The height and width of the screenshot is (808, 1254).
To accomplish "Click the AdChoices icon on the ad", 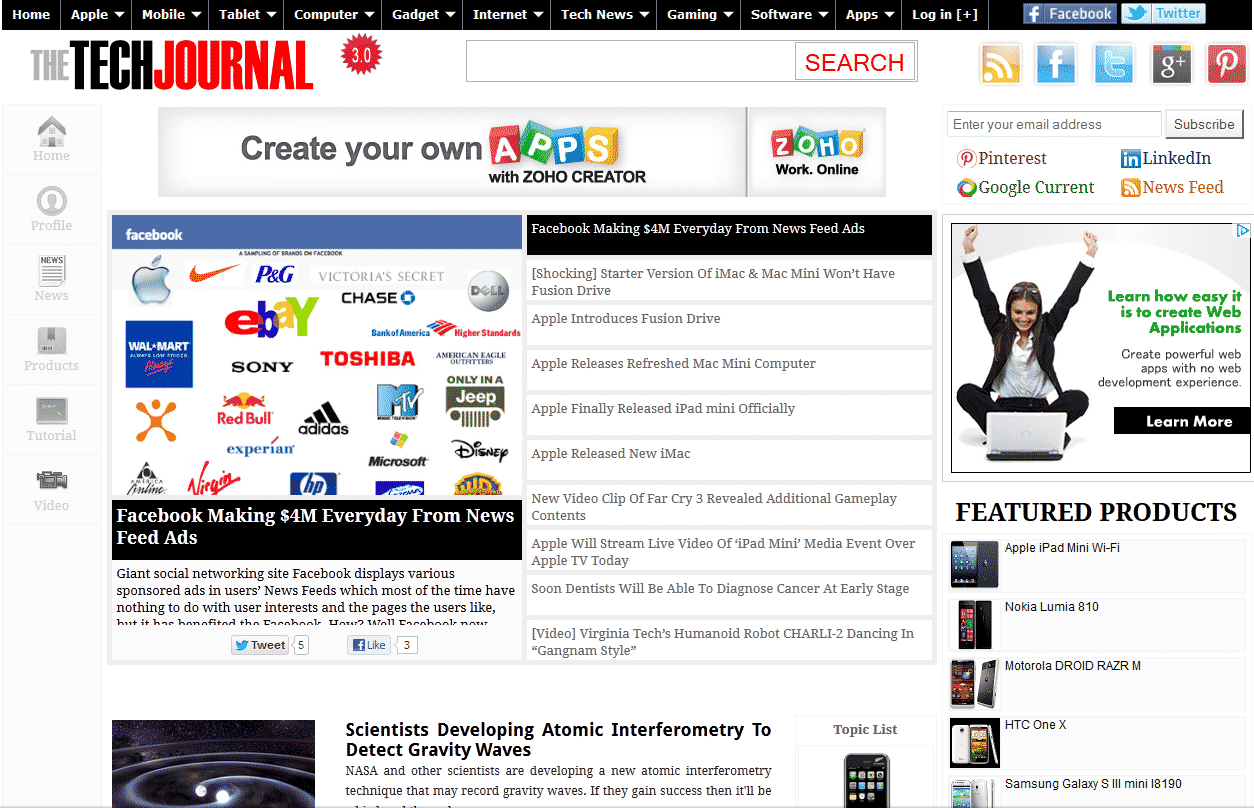I will pyautogui.click(x=1243, y=231).
